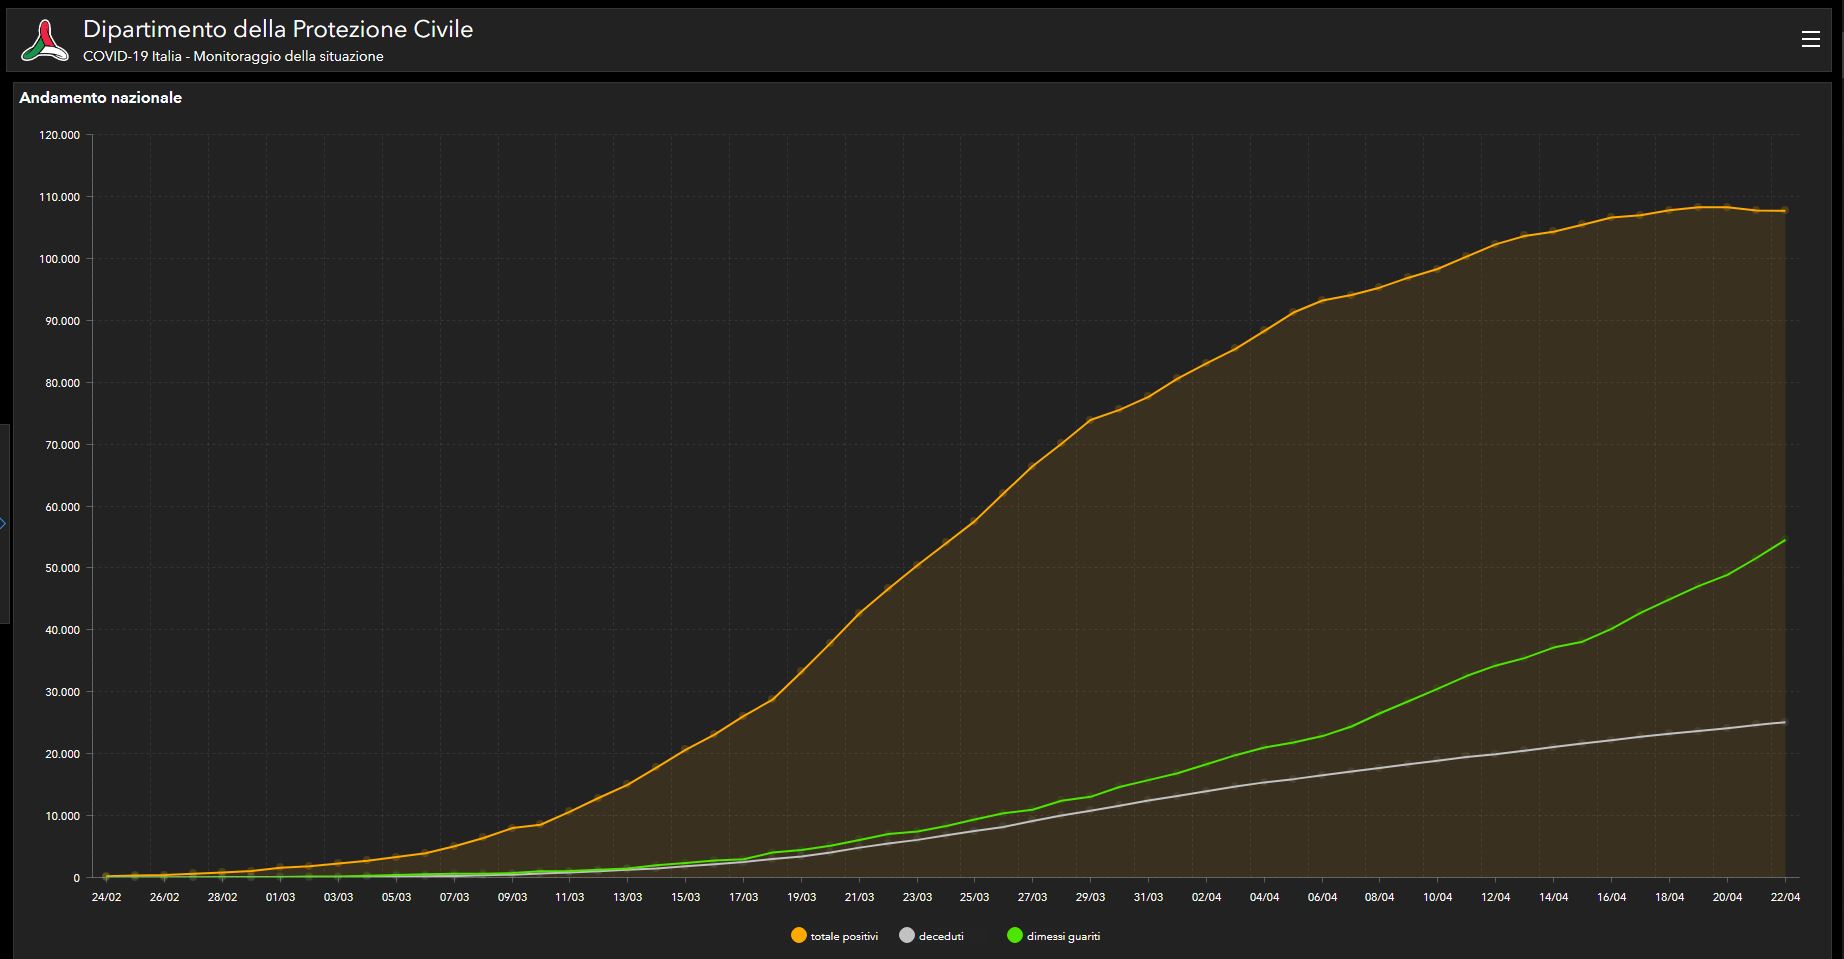Click the 80.000 y-axis label
Image resolution: width=1844 pixels, height=959 pixels.
[x=63, y=383]
